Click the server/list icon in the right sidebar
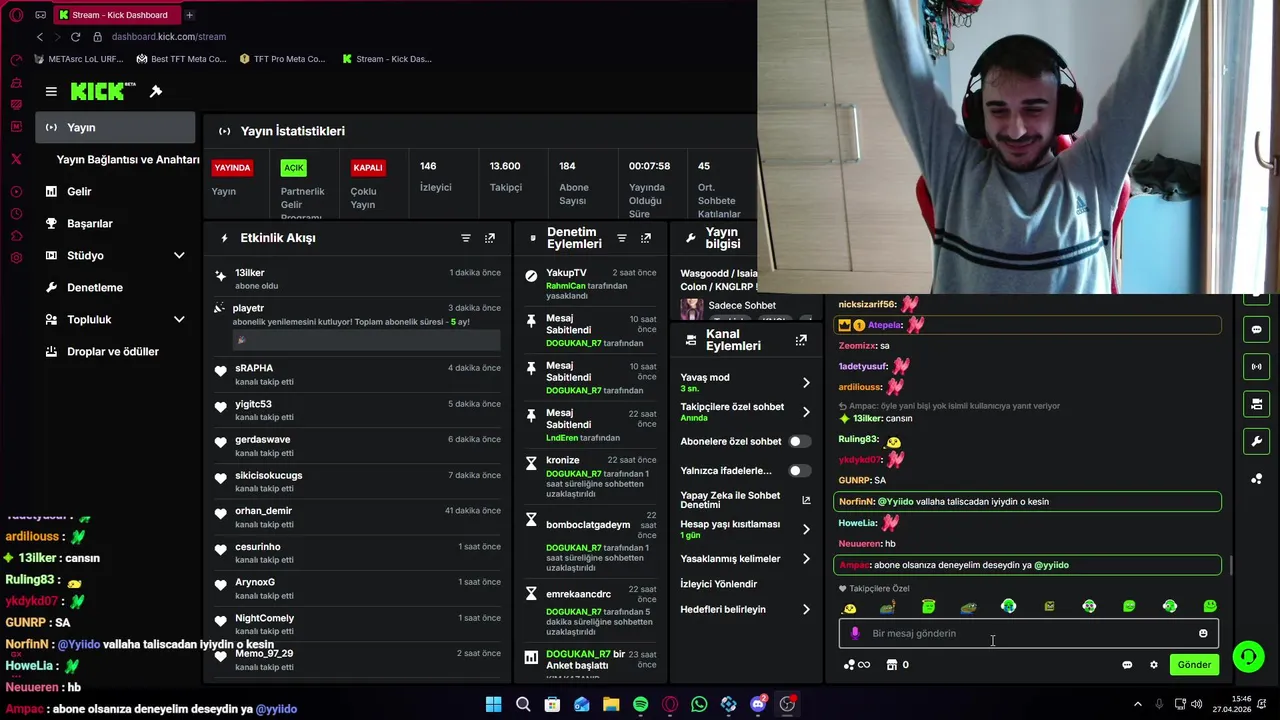Image resolution: width=1280 pixels, height=720 pixels. [1257, 404]
